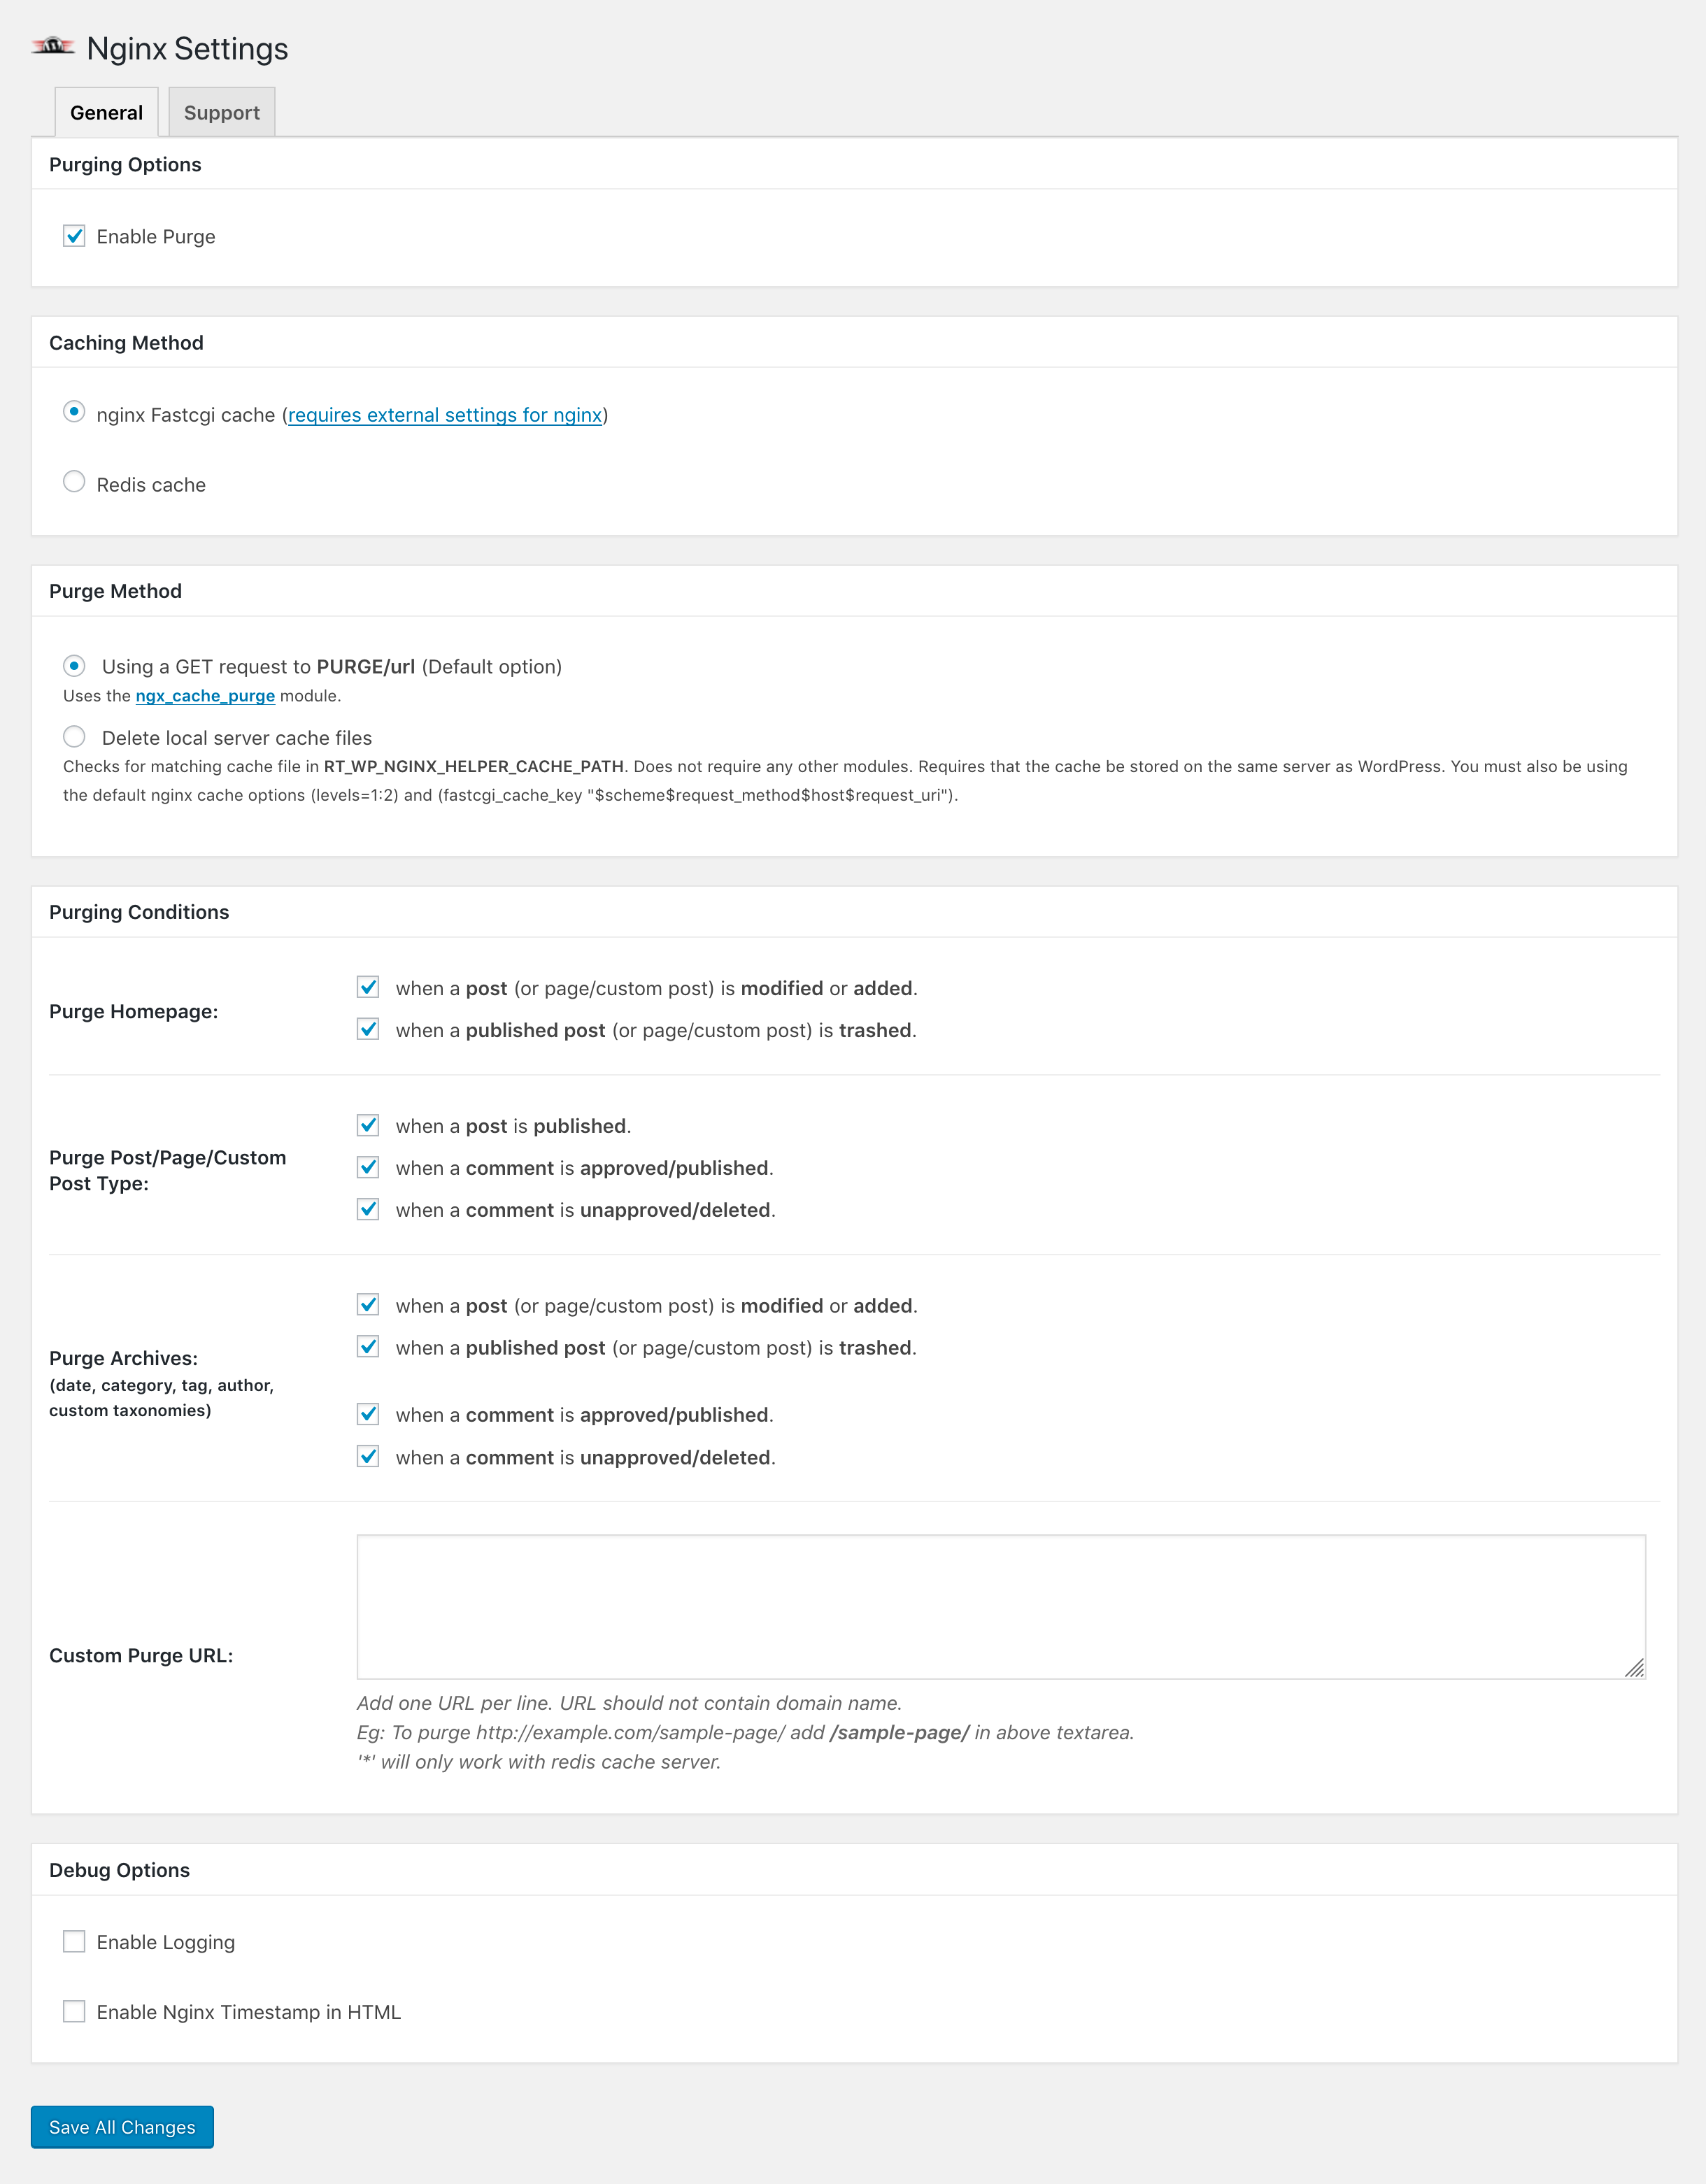The width and height of the screenshot is (1706, 2184).
Task: Uncheck the Enable Purge checkbox
Action: 74,236
